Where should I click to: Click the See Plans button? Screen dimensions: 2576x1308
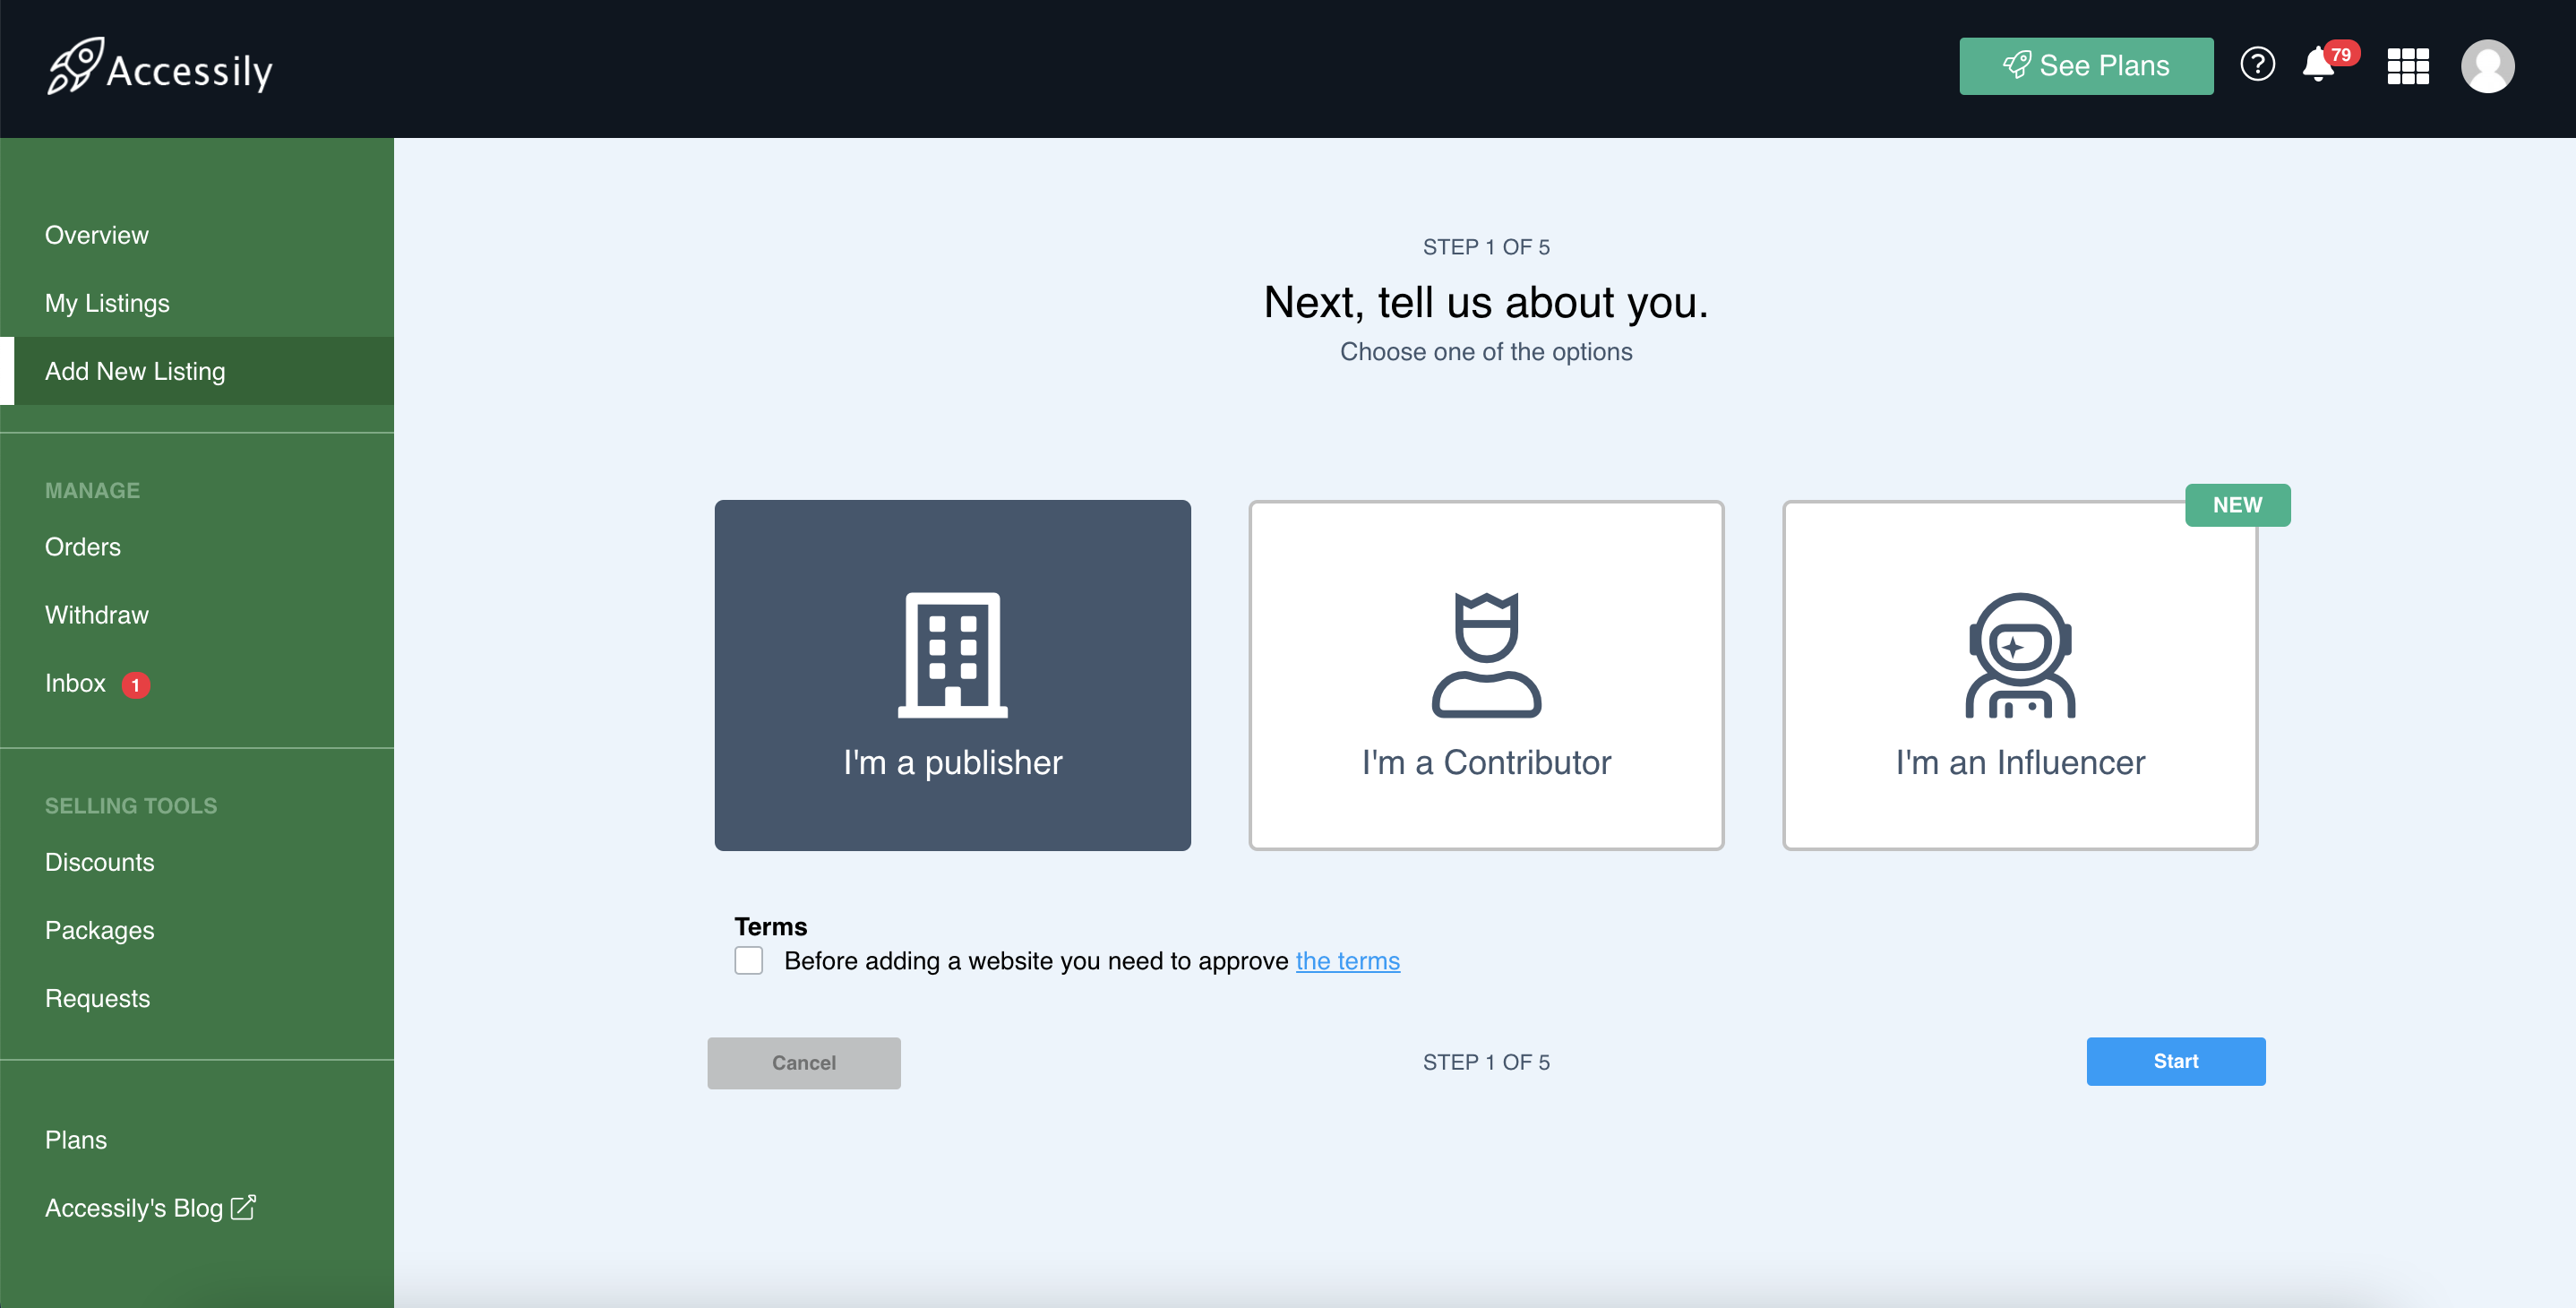click(2086, 66)
